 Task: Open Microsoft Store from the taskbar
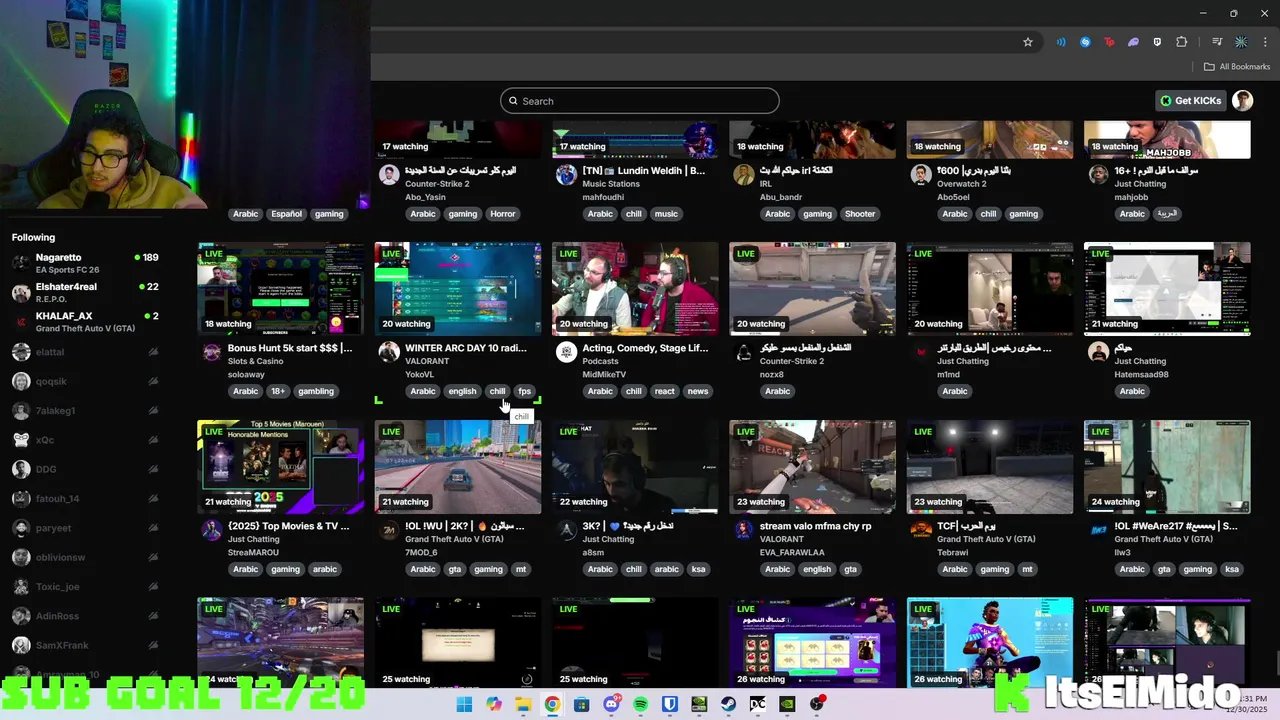pos(581,704)
